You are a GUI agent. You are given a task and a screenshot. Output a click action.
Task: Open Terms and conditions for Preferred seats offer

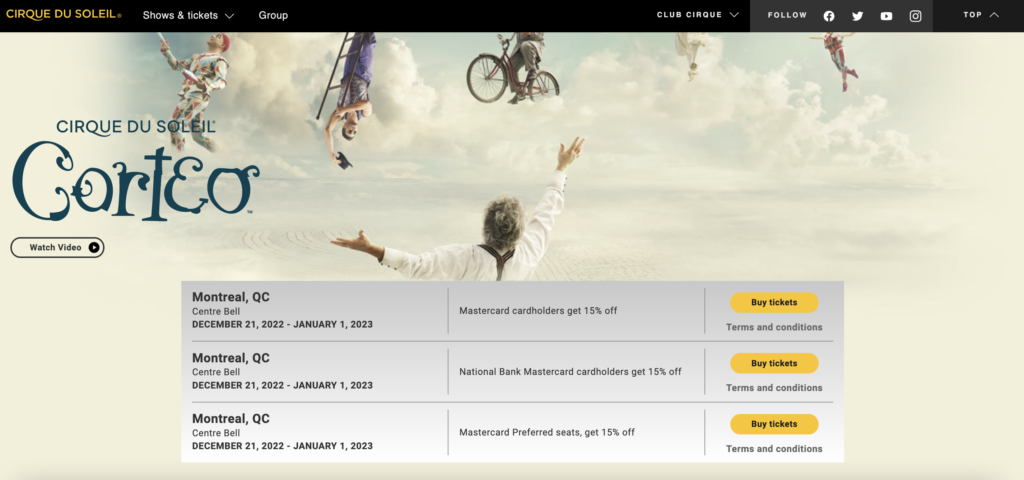[x=774, y=449]
